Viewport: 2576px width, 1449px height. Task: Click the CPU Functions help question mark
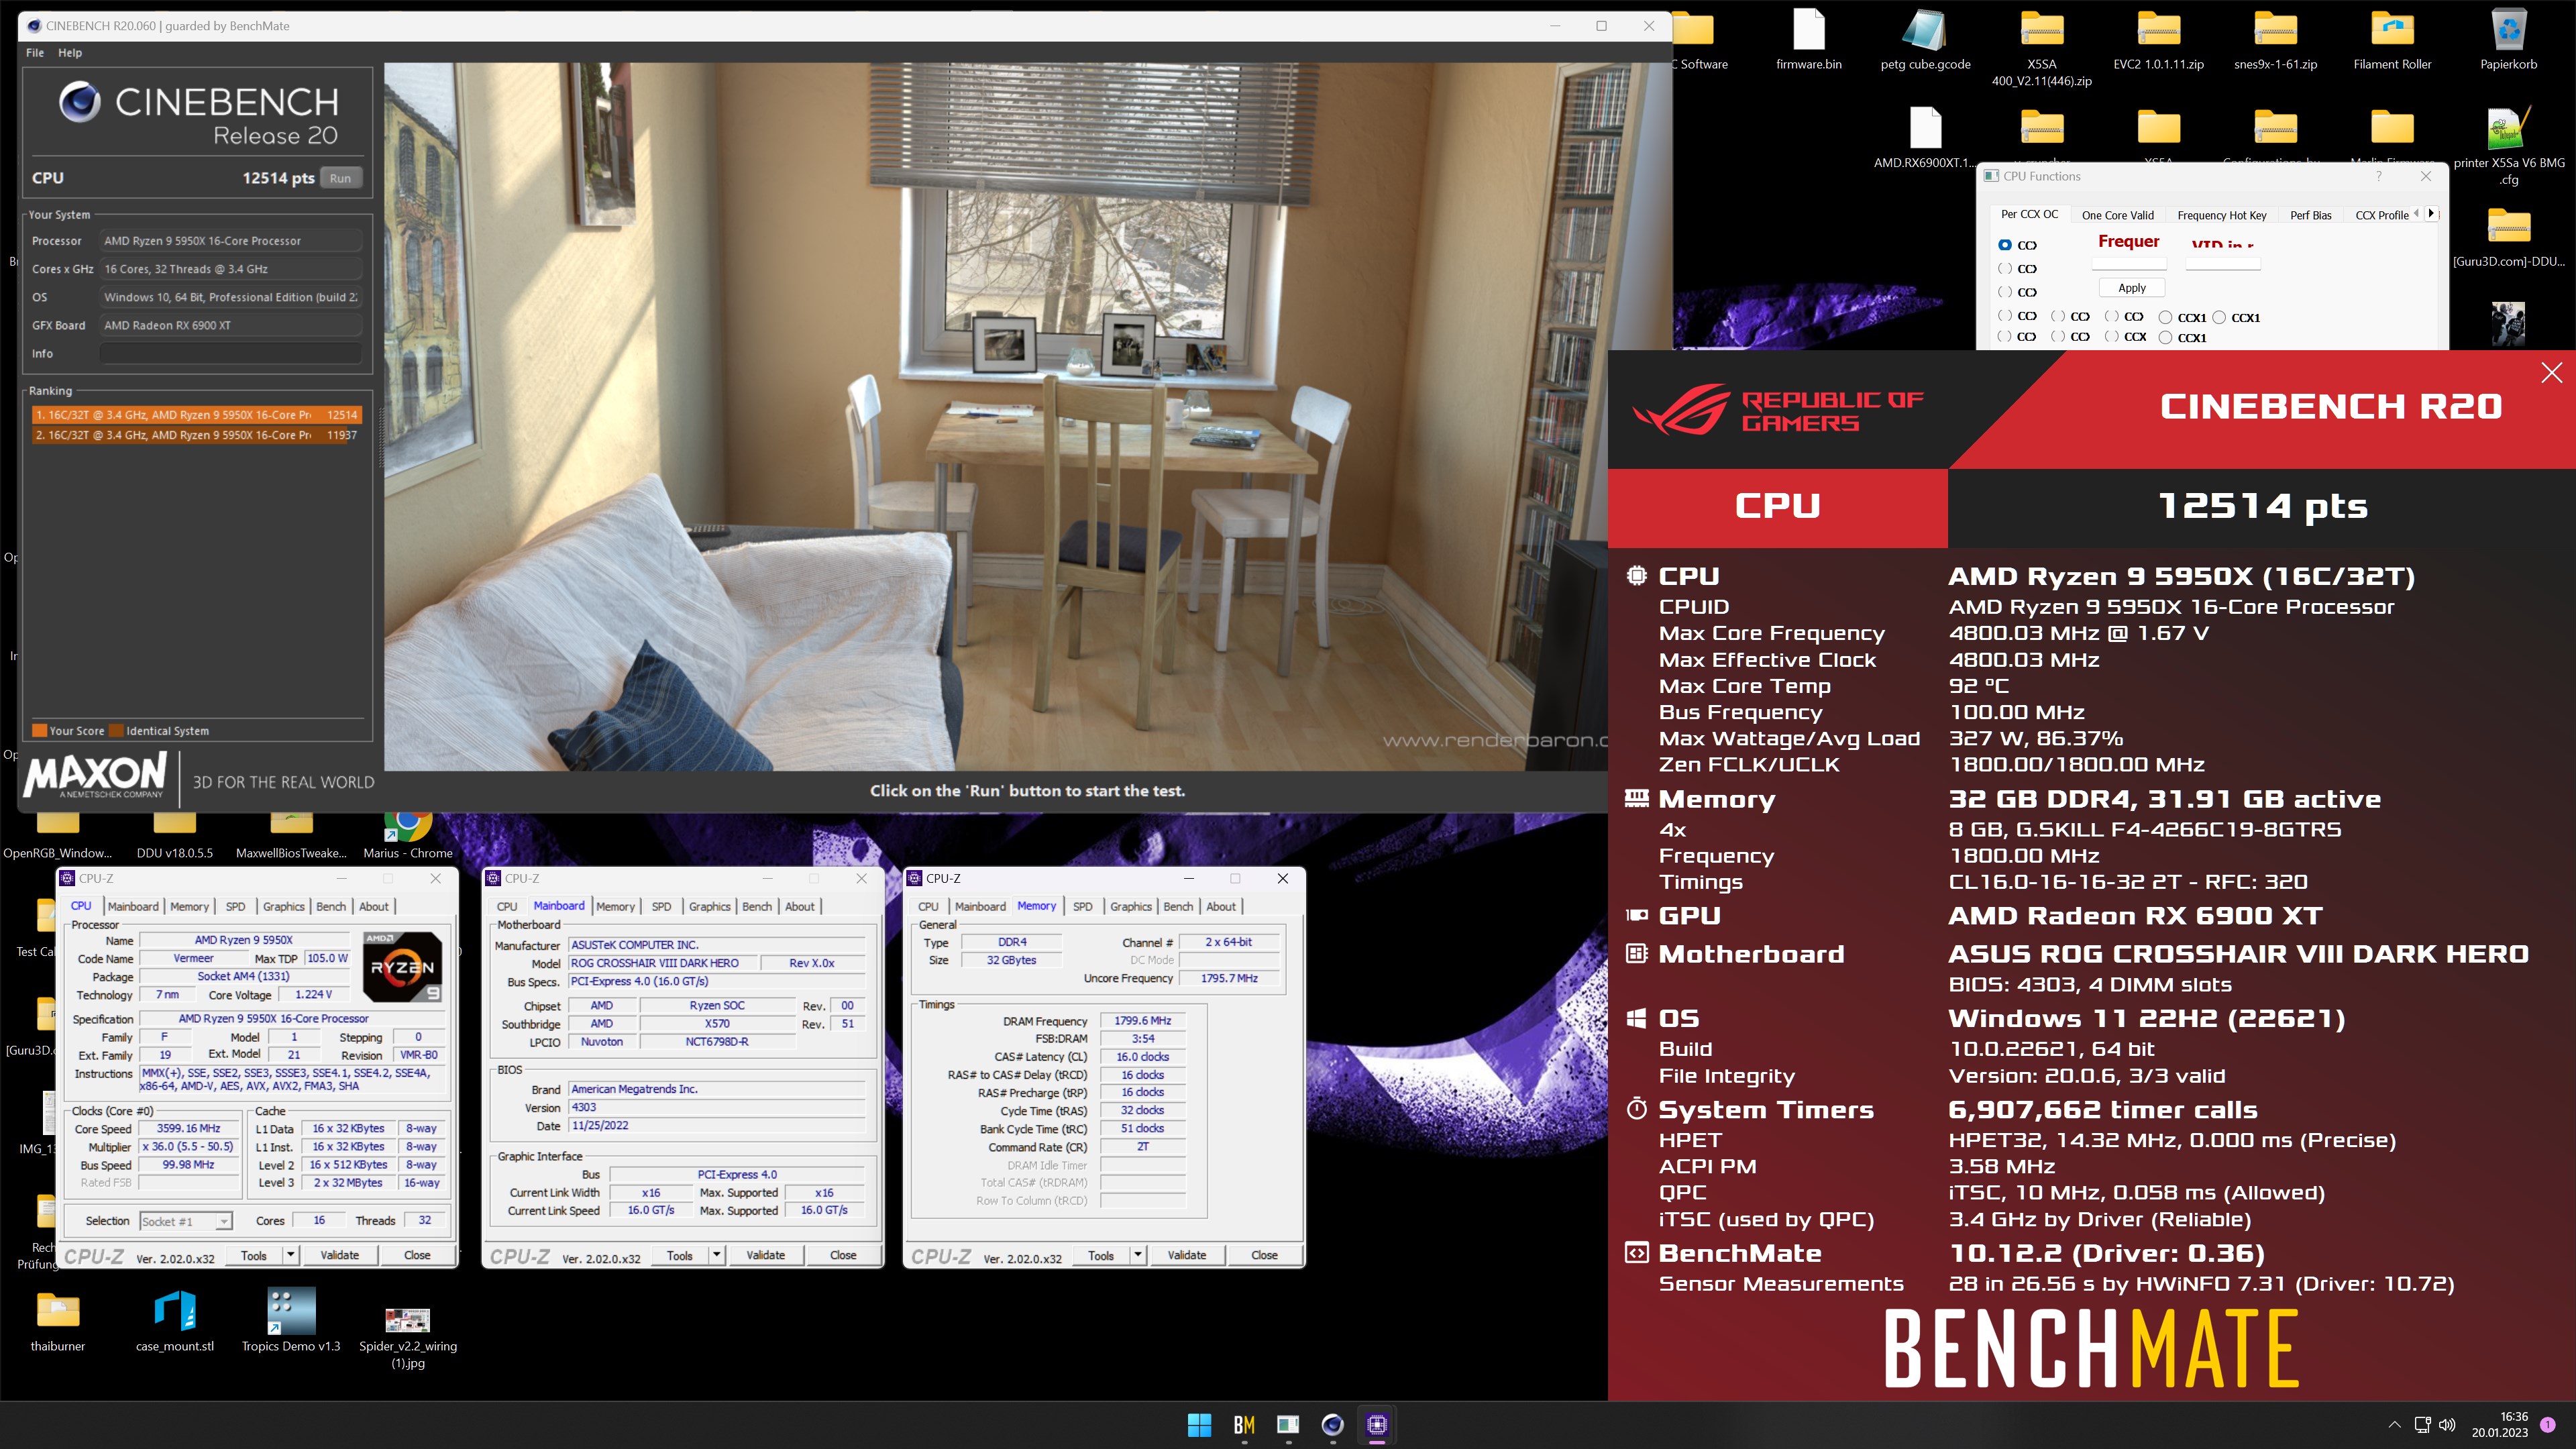(2379, 176)
